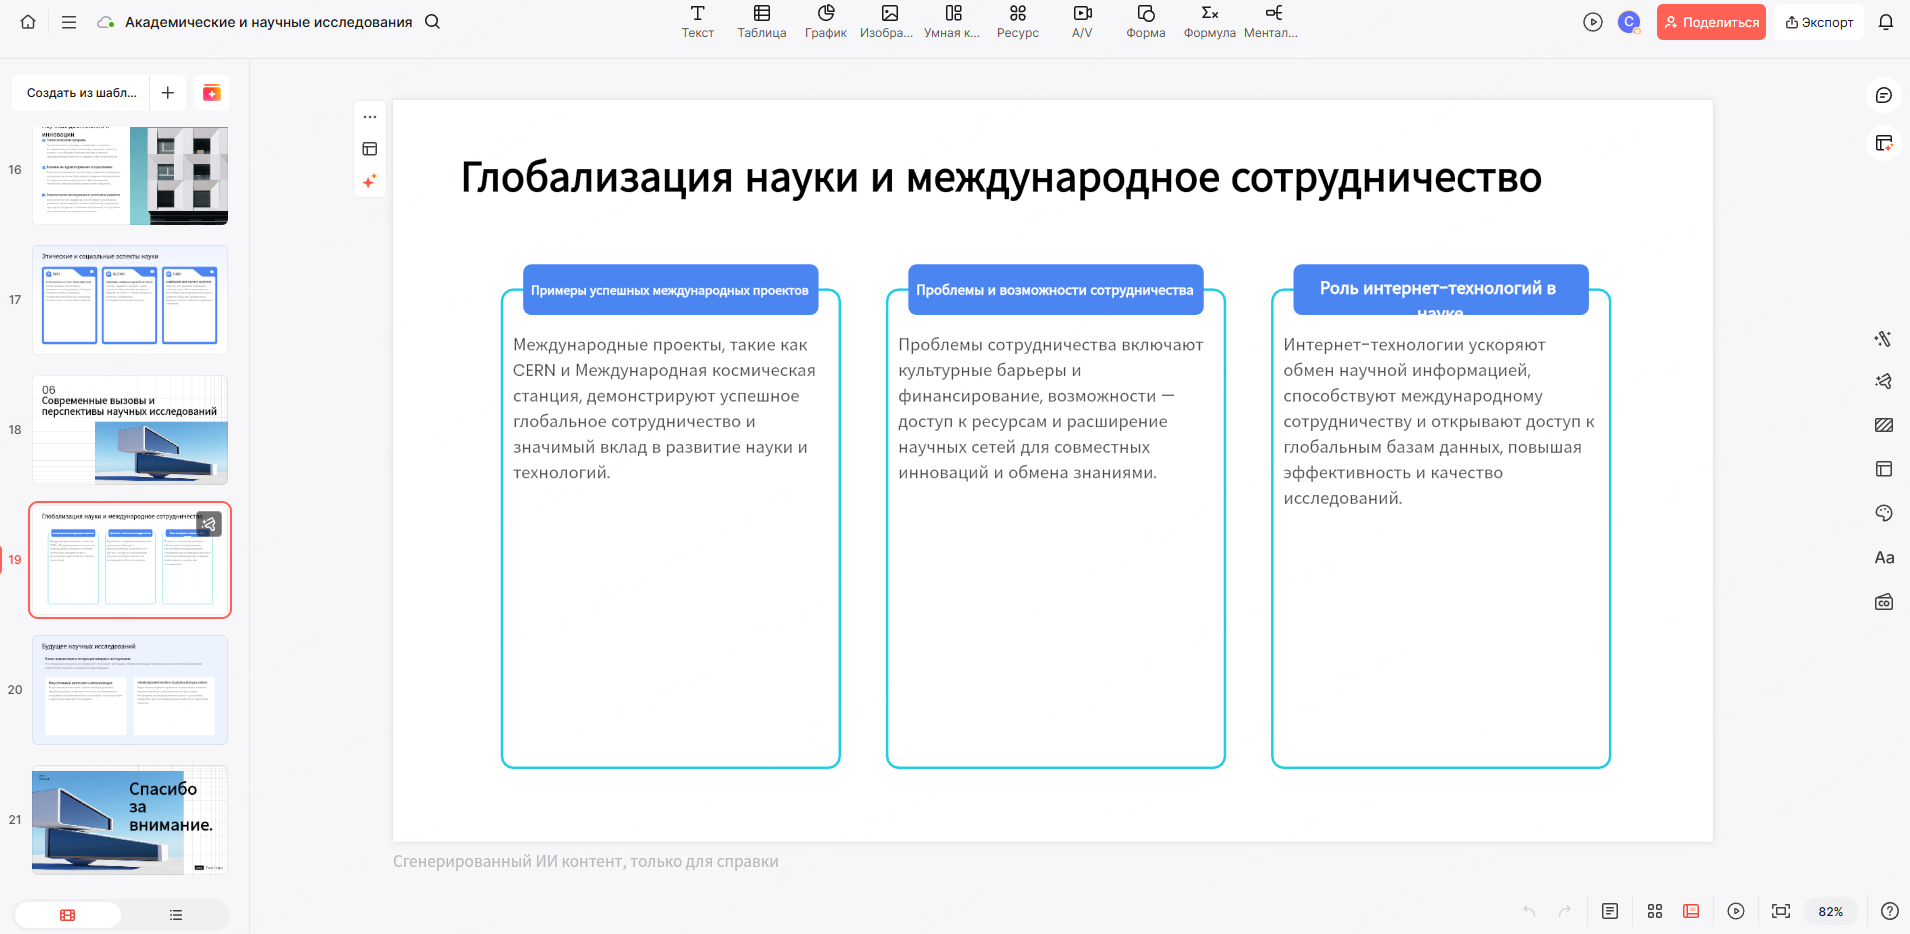Open the hamburger main menu
Screen dimensions: 1910x934
click(68, 21)
